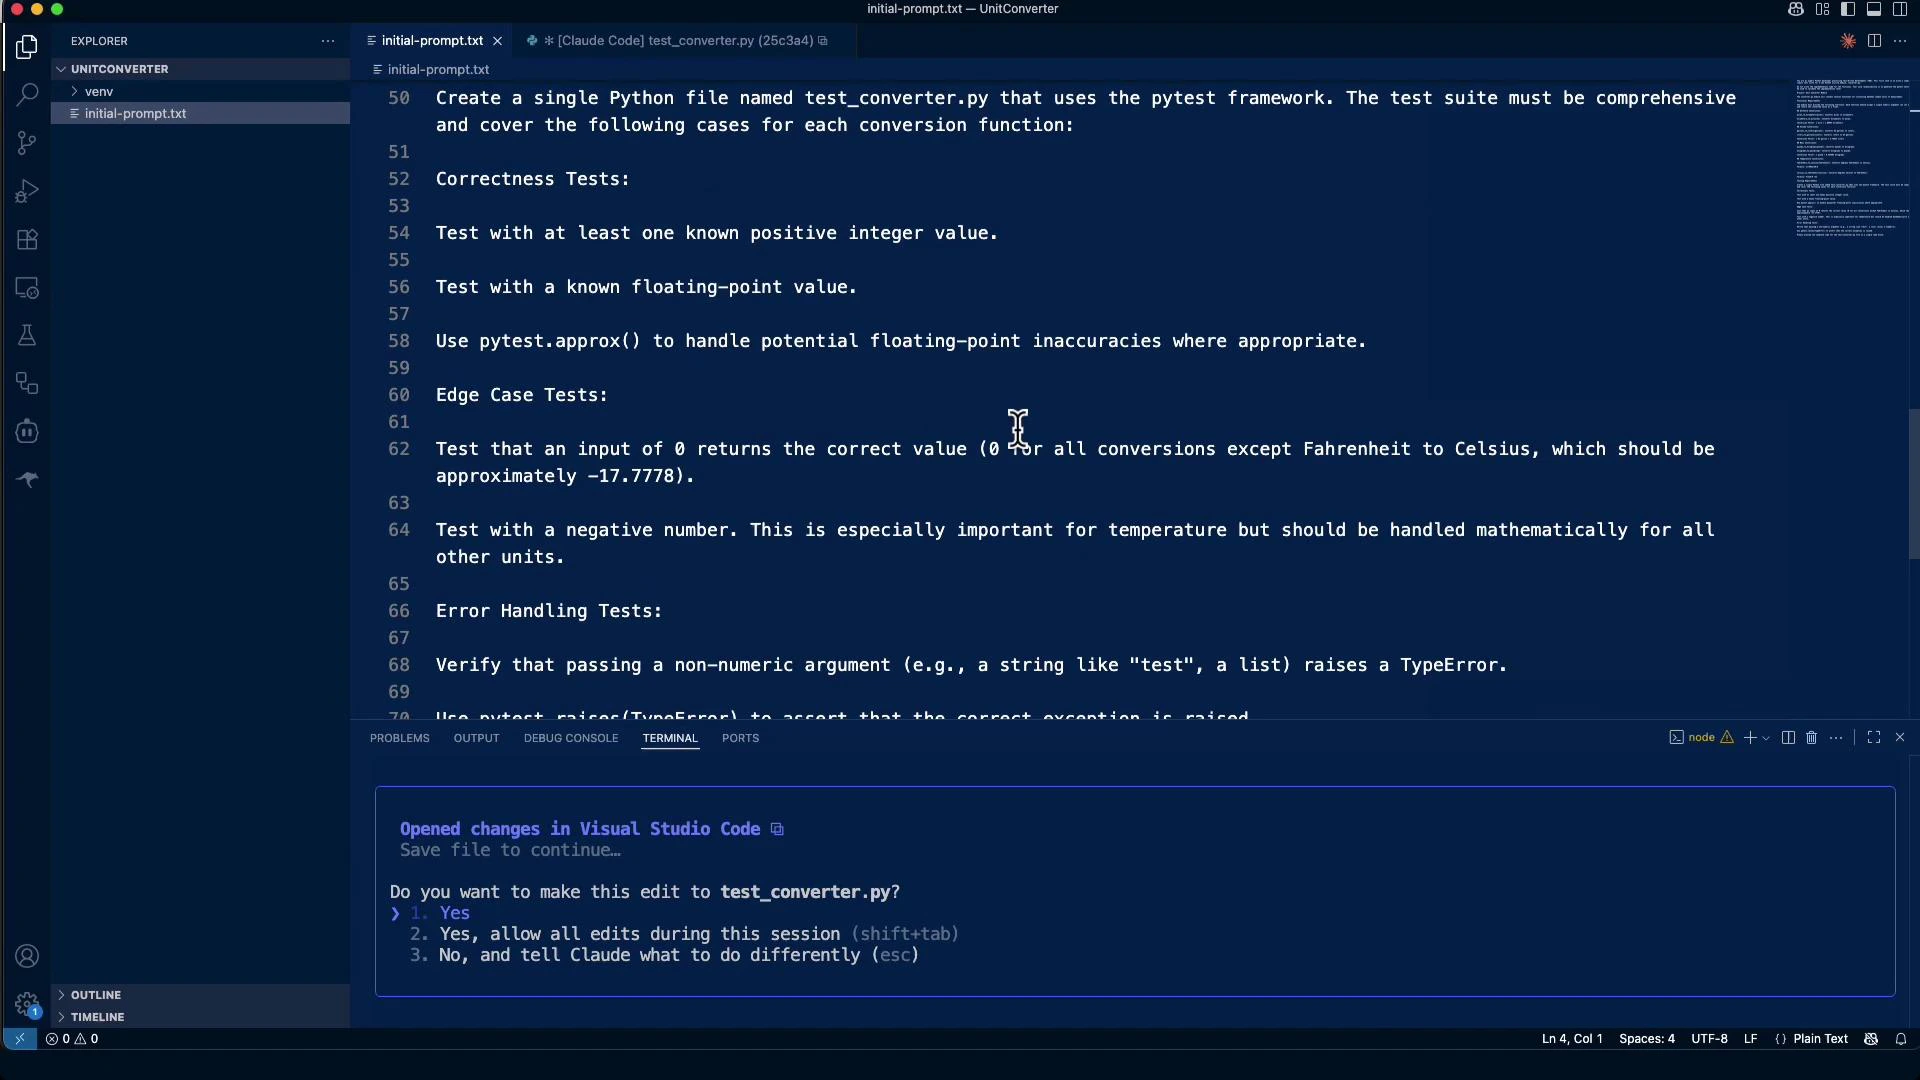The height and width of the screenshot is (1080, 1920).
Task: Open the Run and Debug view
Action: tap(27, 191)
